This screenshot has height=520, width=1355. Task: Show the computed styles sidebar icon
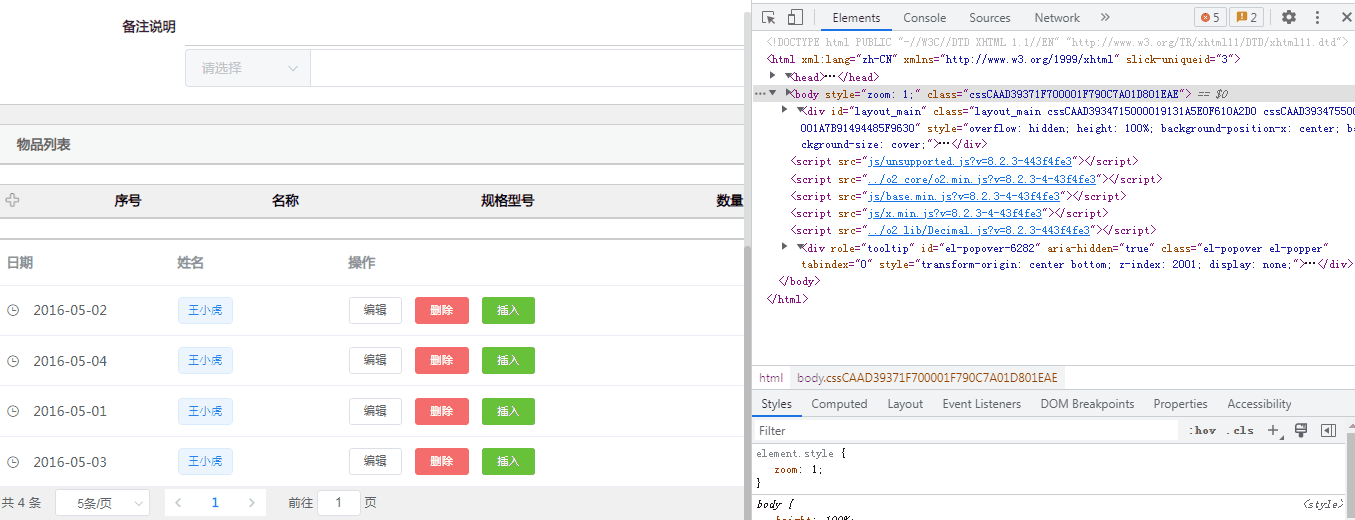click(x=1328, y=431)
